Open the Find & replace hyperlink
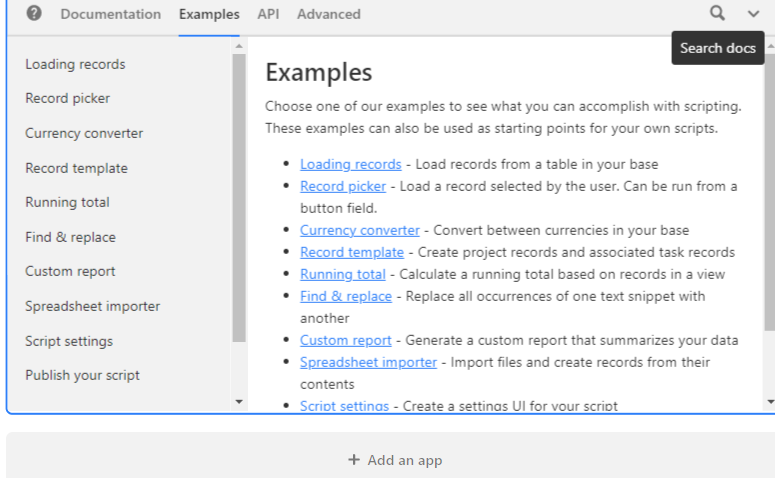Viewport: 775px width, 478px height. click(x=345, y=296)
